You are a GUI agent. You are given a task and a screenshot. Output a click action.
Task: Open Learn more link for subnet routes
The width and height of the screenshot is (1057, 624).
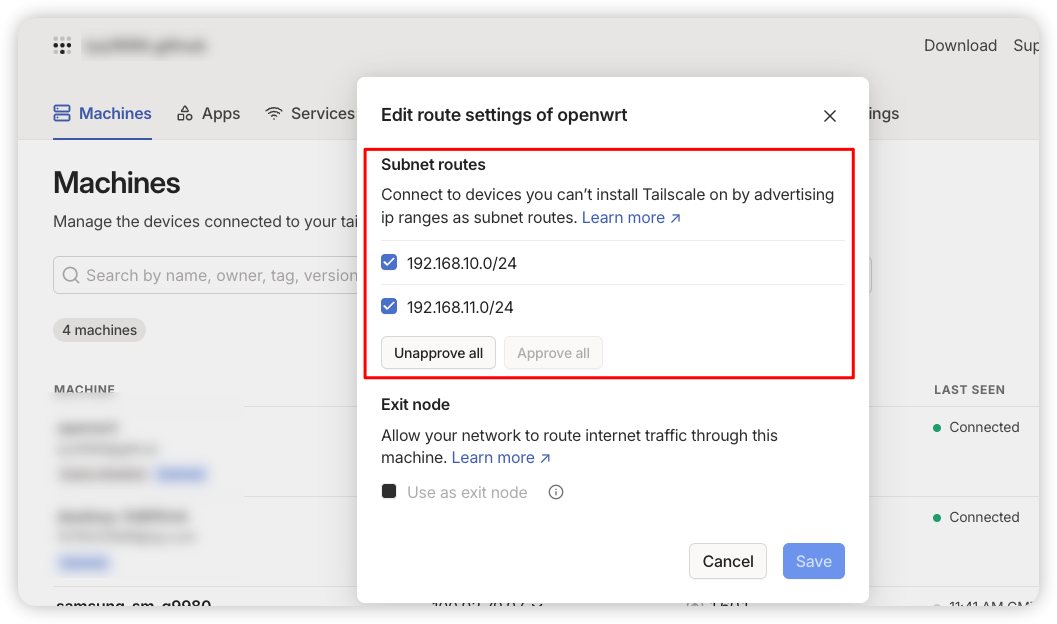click(x=631, y=218)
